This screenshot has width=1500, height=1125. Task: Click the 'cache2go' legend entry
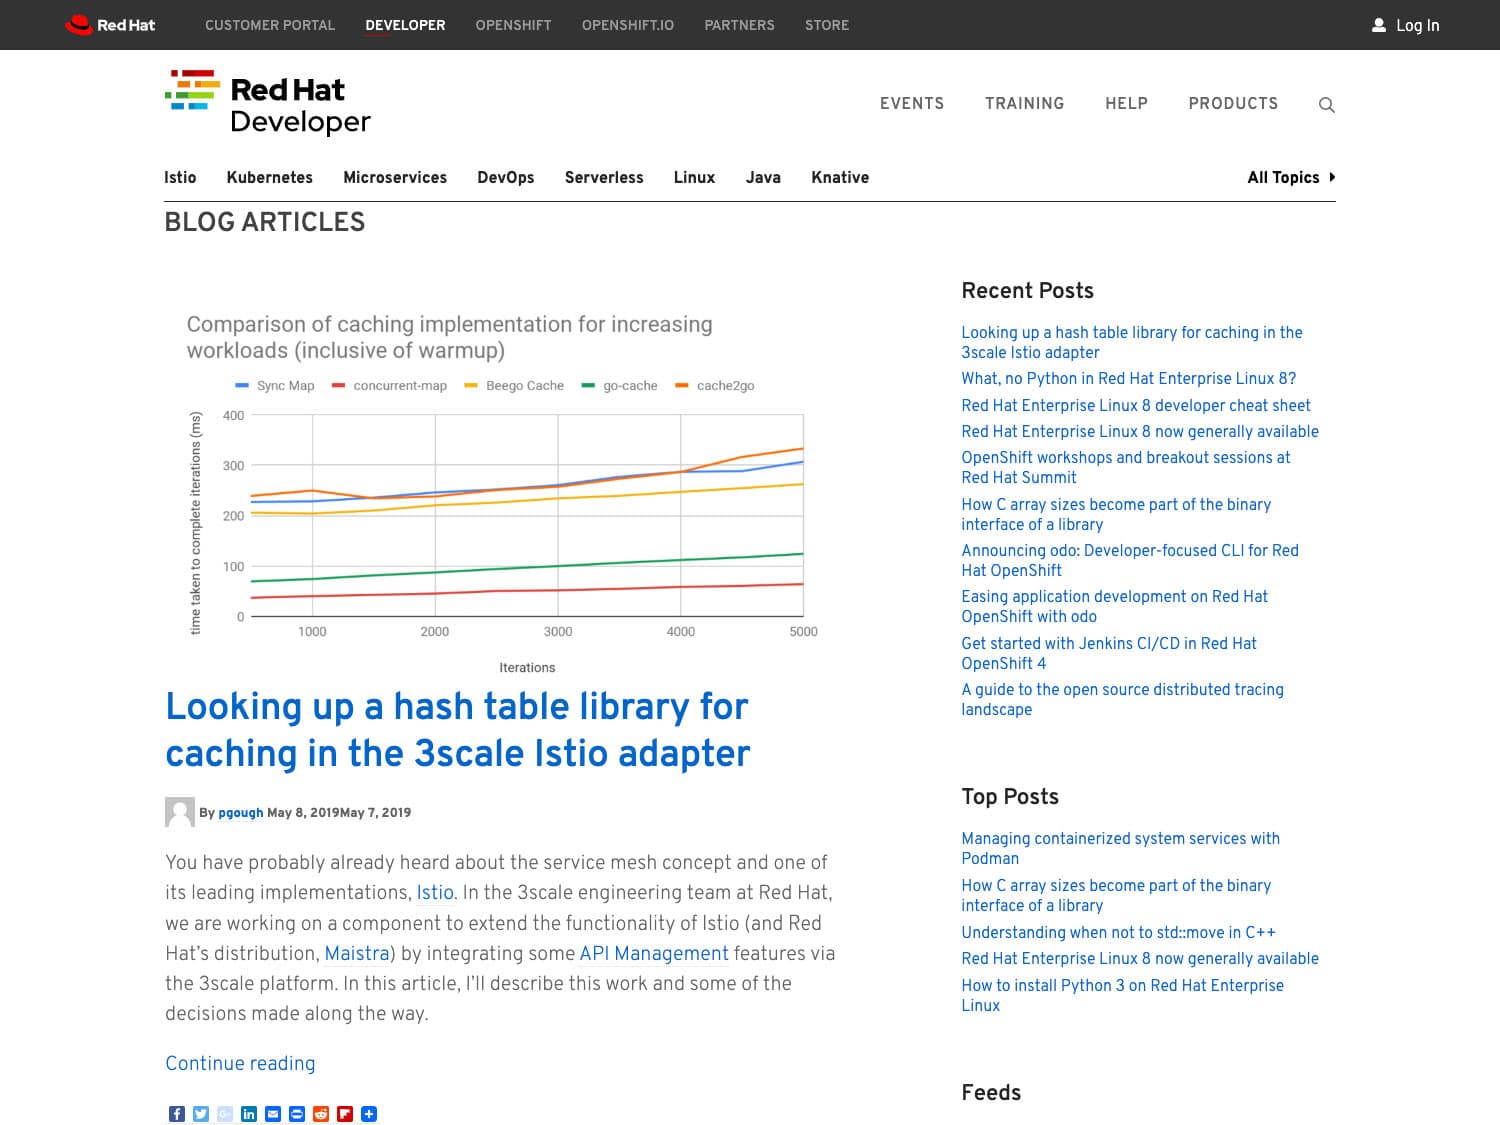[x=715, y=385]
